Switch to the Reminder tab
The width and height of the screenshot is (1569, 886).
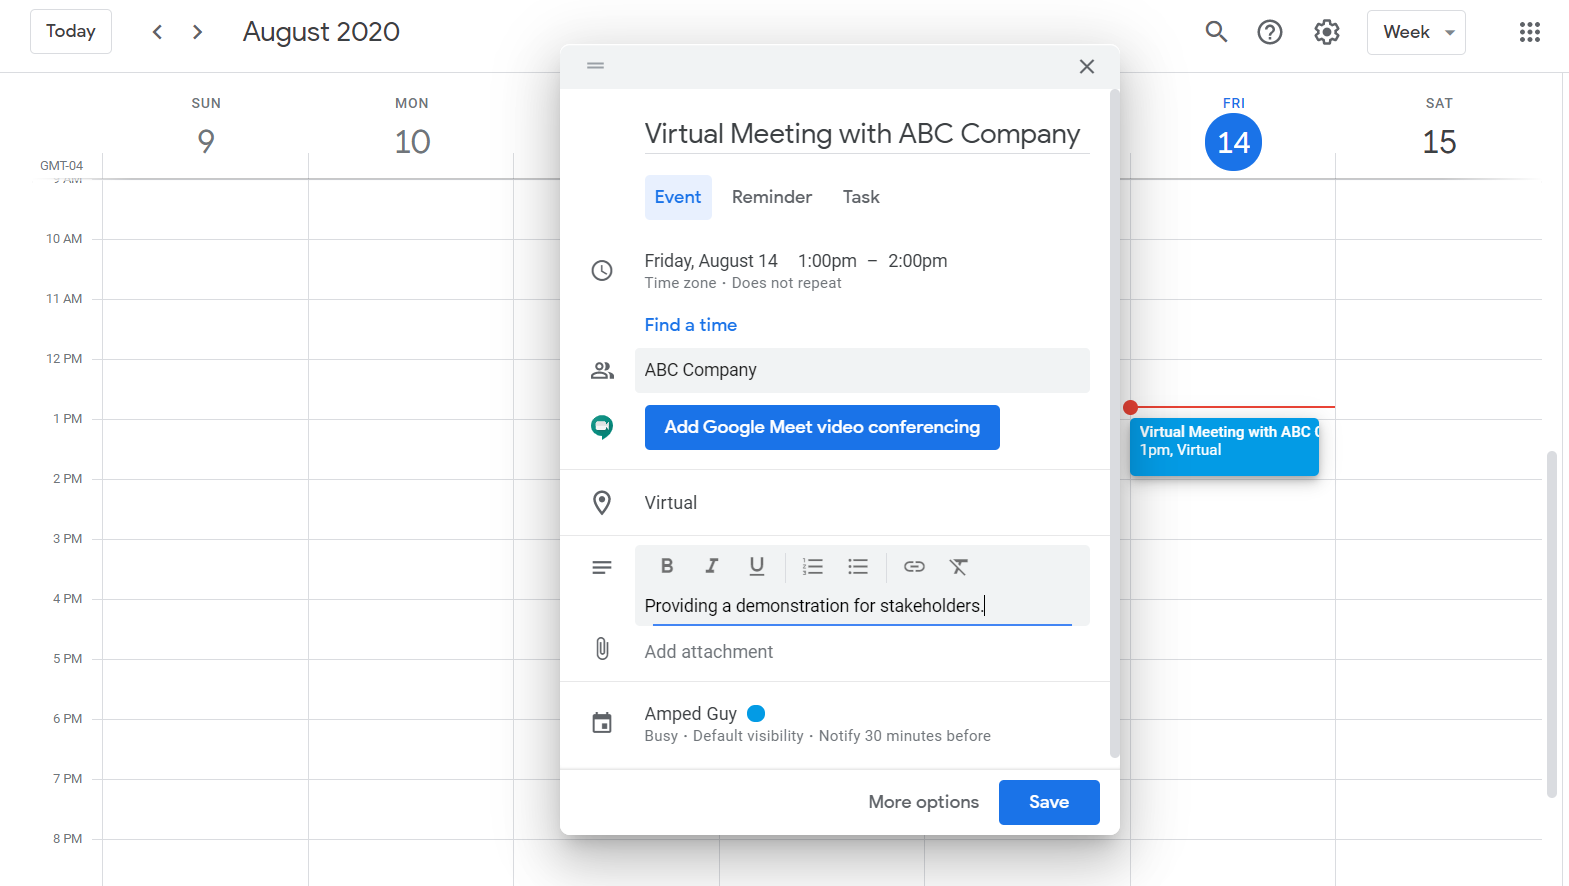pyautogui.click(x=772, y=197)
